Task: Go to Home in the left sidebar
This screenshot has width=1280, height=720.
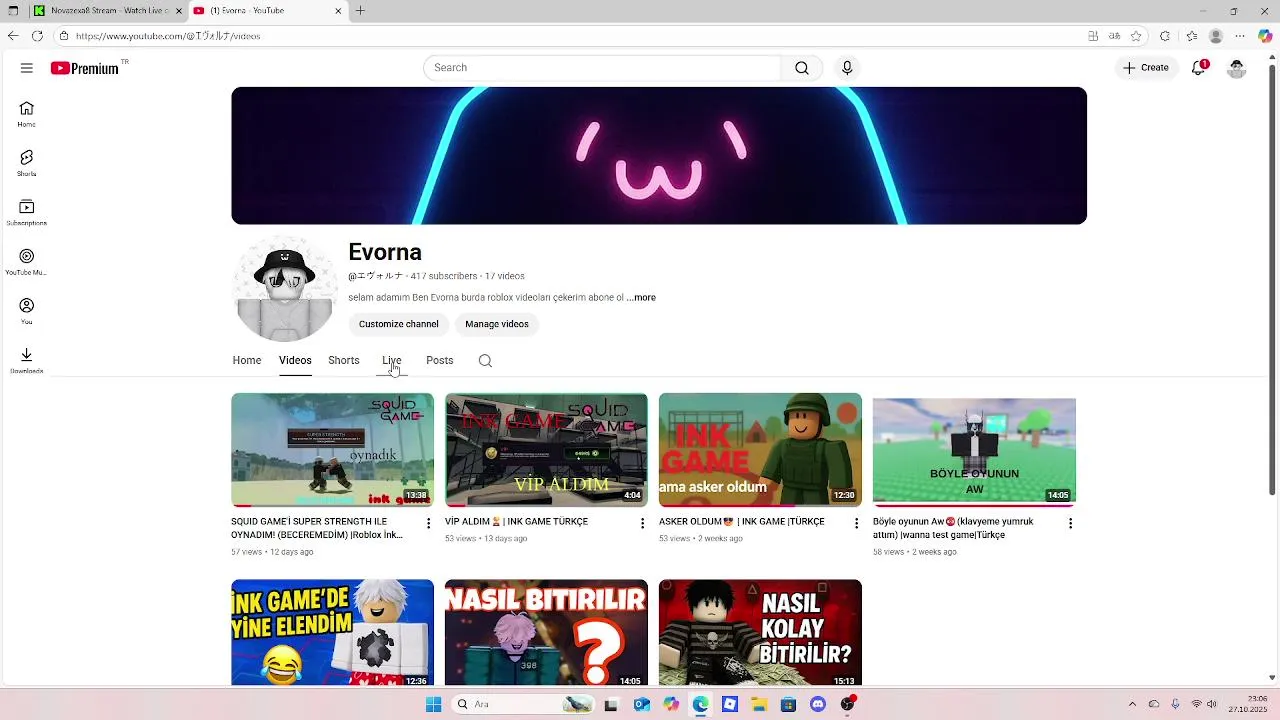Action: pyautogui.click(x=27, y=114)
